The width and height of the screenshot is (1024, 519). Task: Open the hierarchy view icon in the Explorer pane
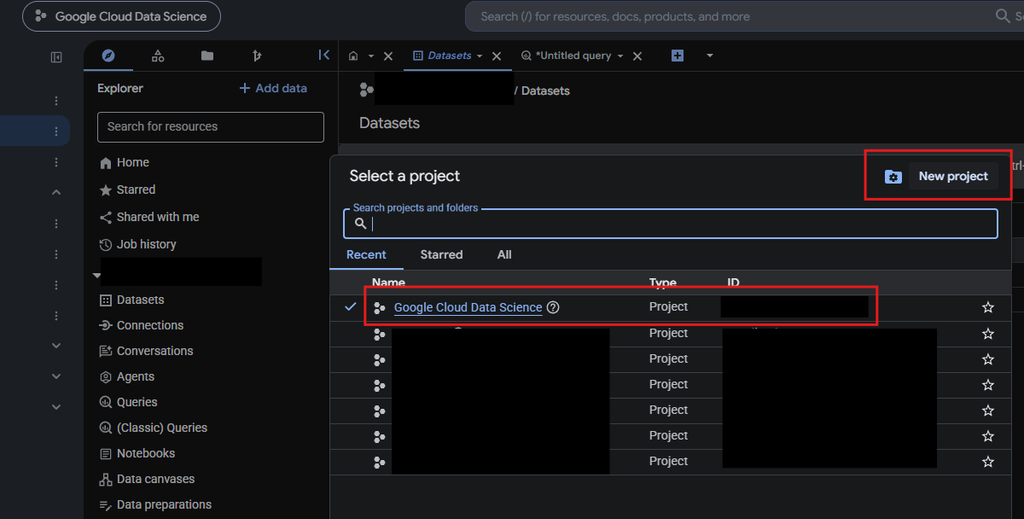158,56
